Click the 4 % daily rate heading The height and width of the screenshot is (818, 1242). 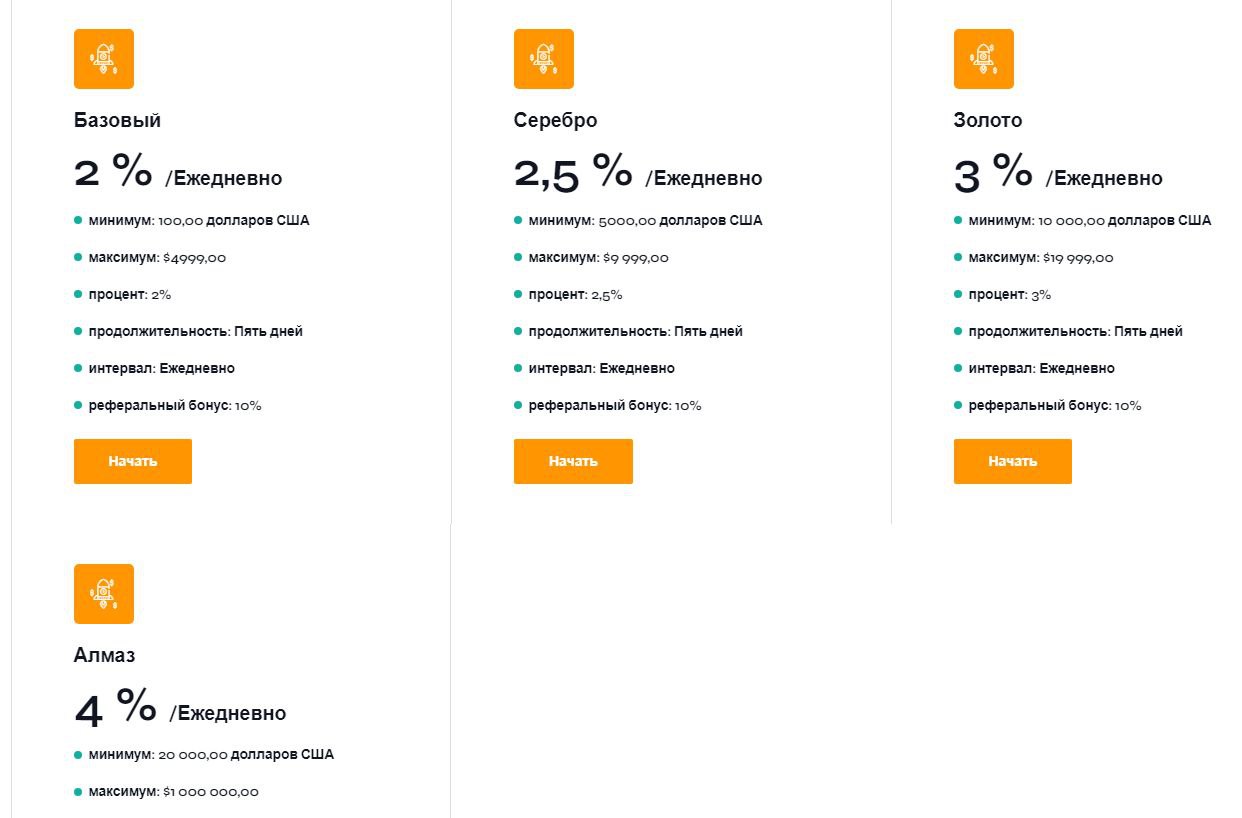point(180,708)
